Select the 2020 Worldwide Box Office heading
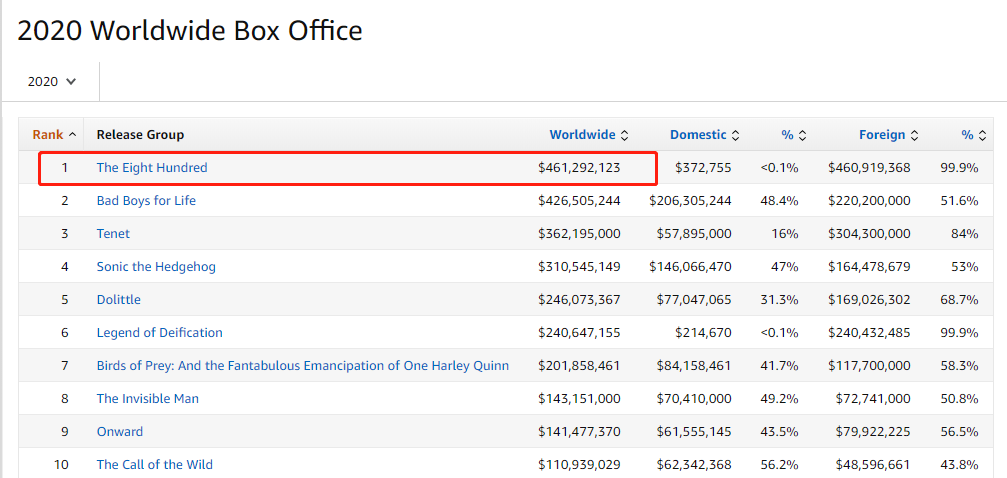The image size is (1007, 478). pyautogui.click(x=190, y=31)
